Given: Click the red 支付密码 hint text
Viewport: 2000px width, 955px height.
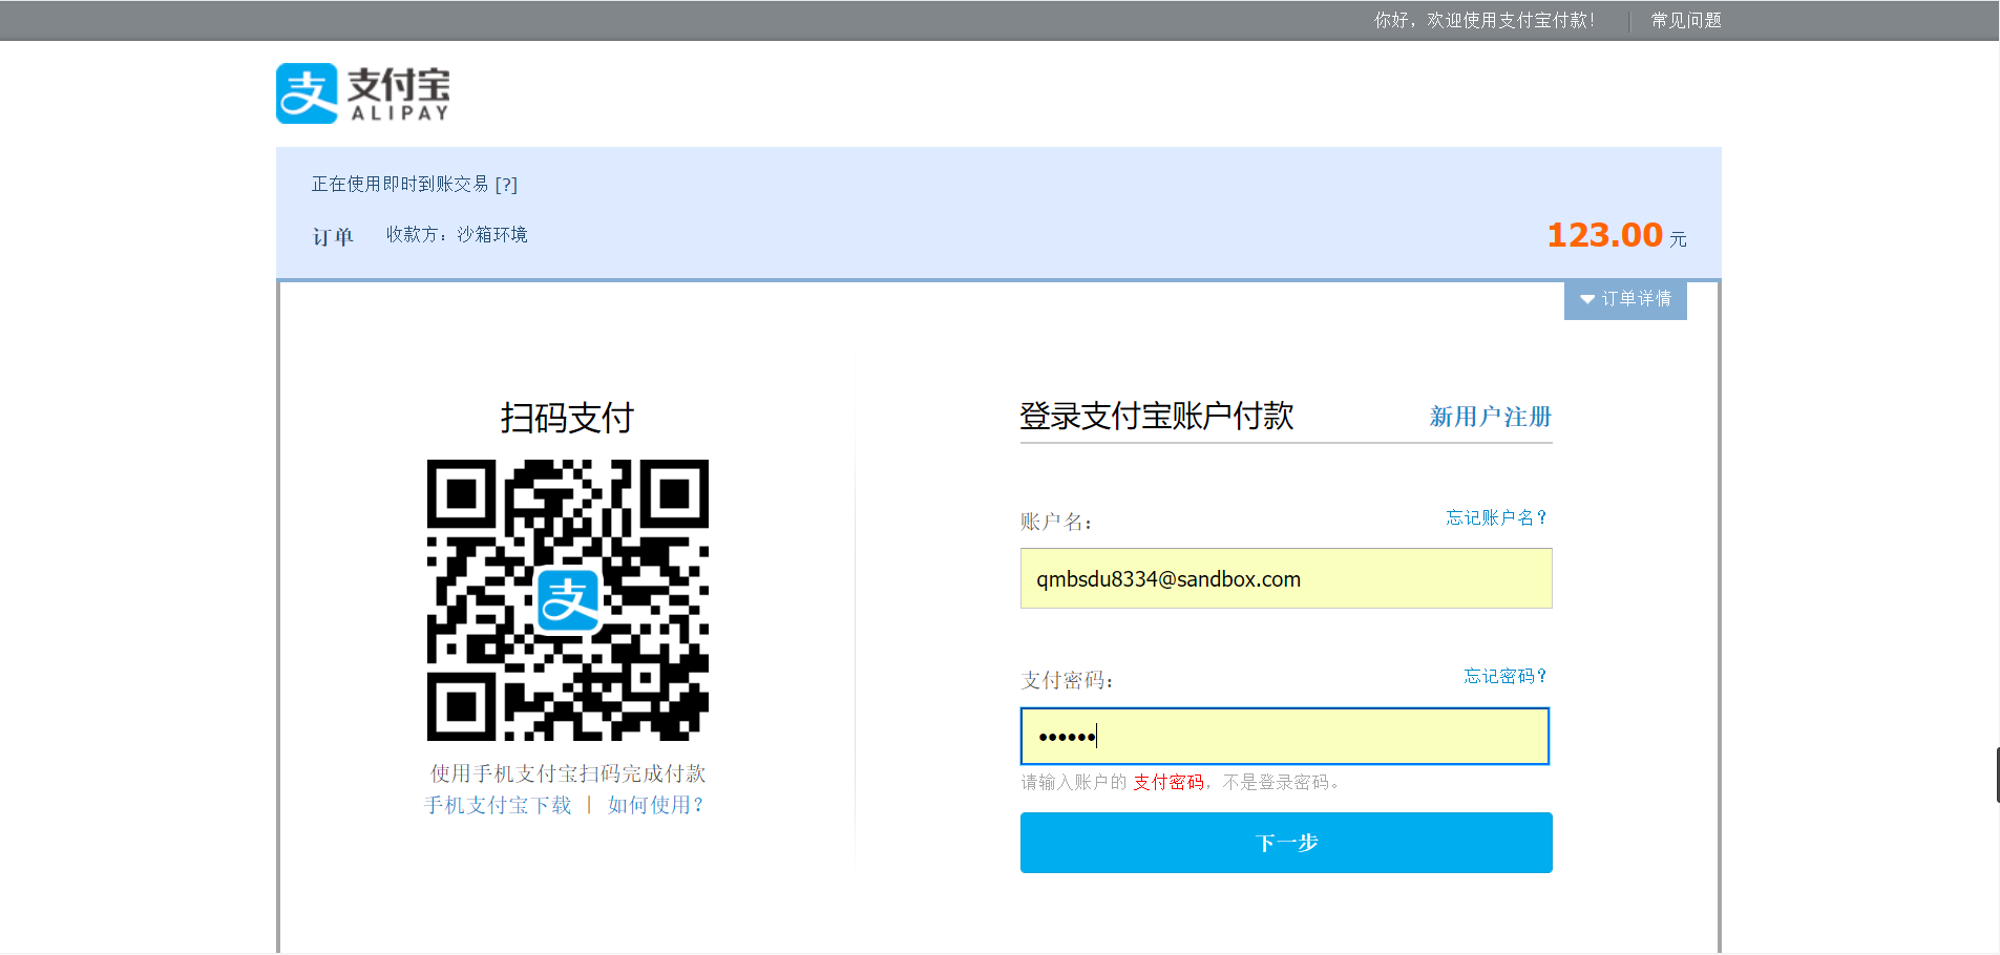Looking at the screenshot, I should click(1168, 782).
